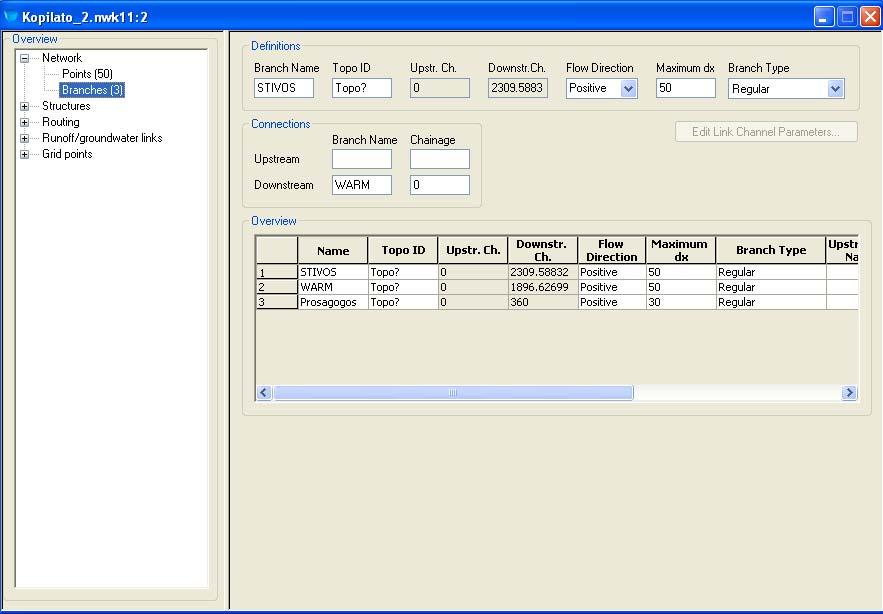The image size is (883, 614).
Task: Click the Name column header
Action: click(x=333, y=250)
